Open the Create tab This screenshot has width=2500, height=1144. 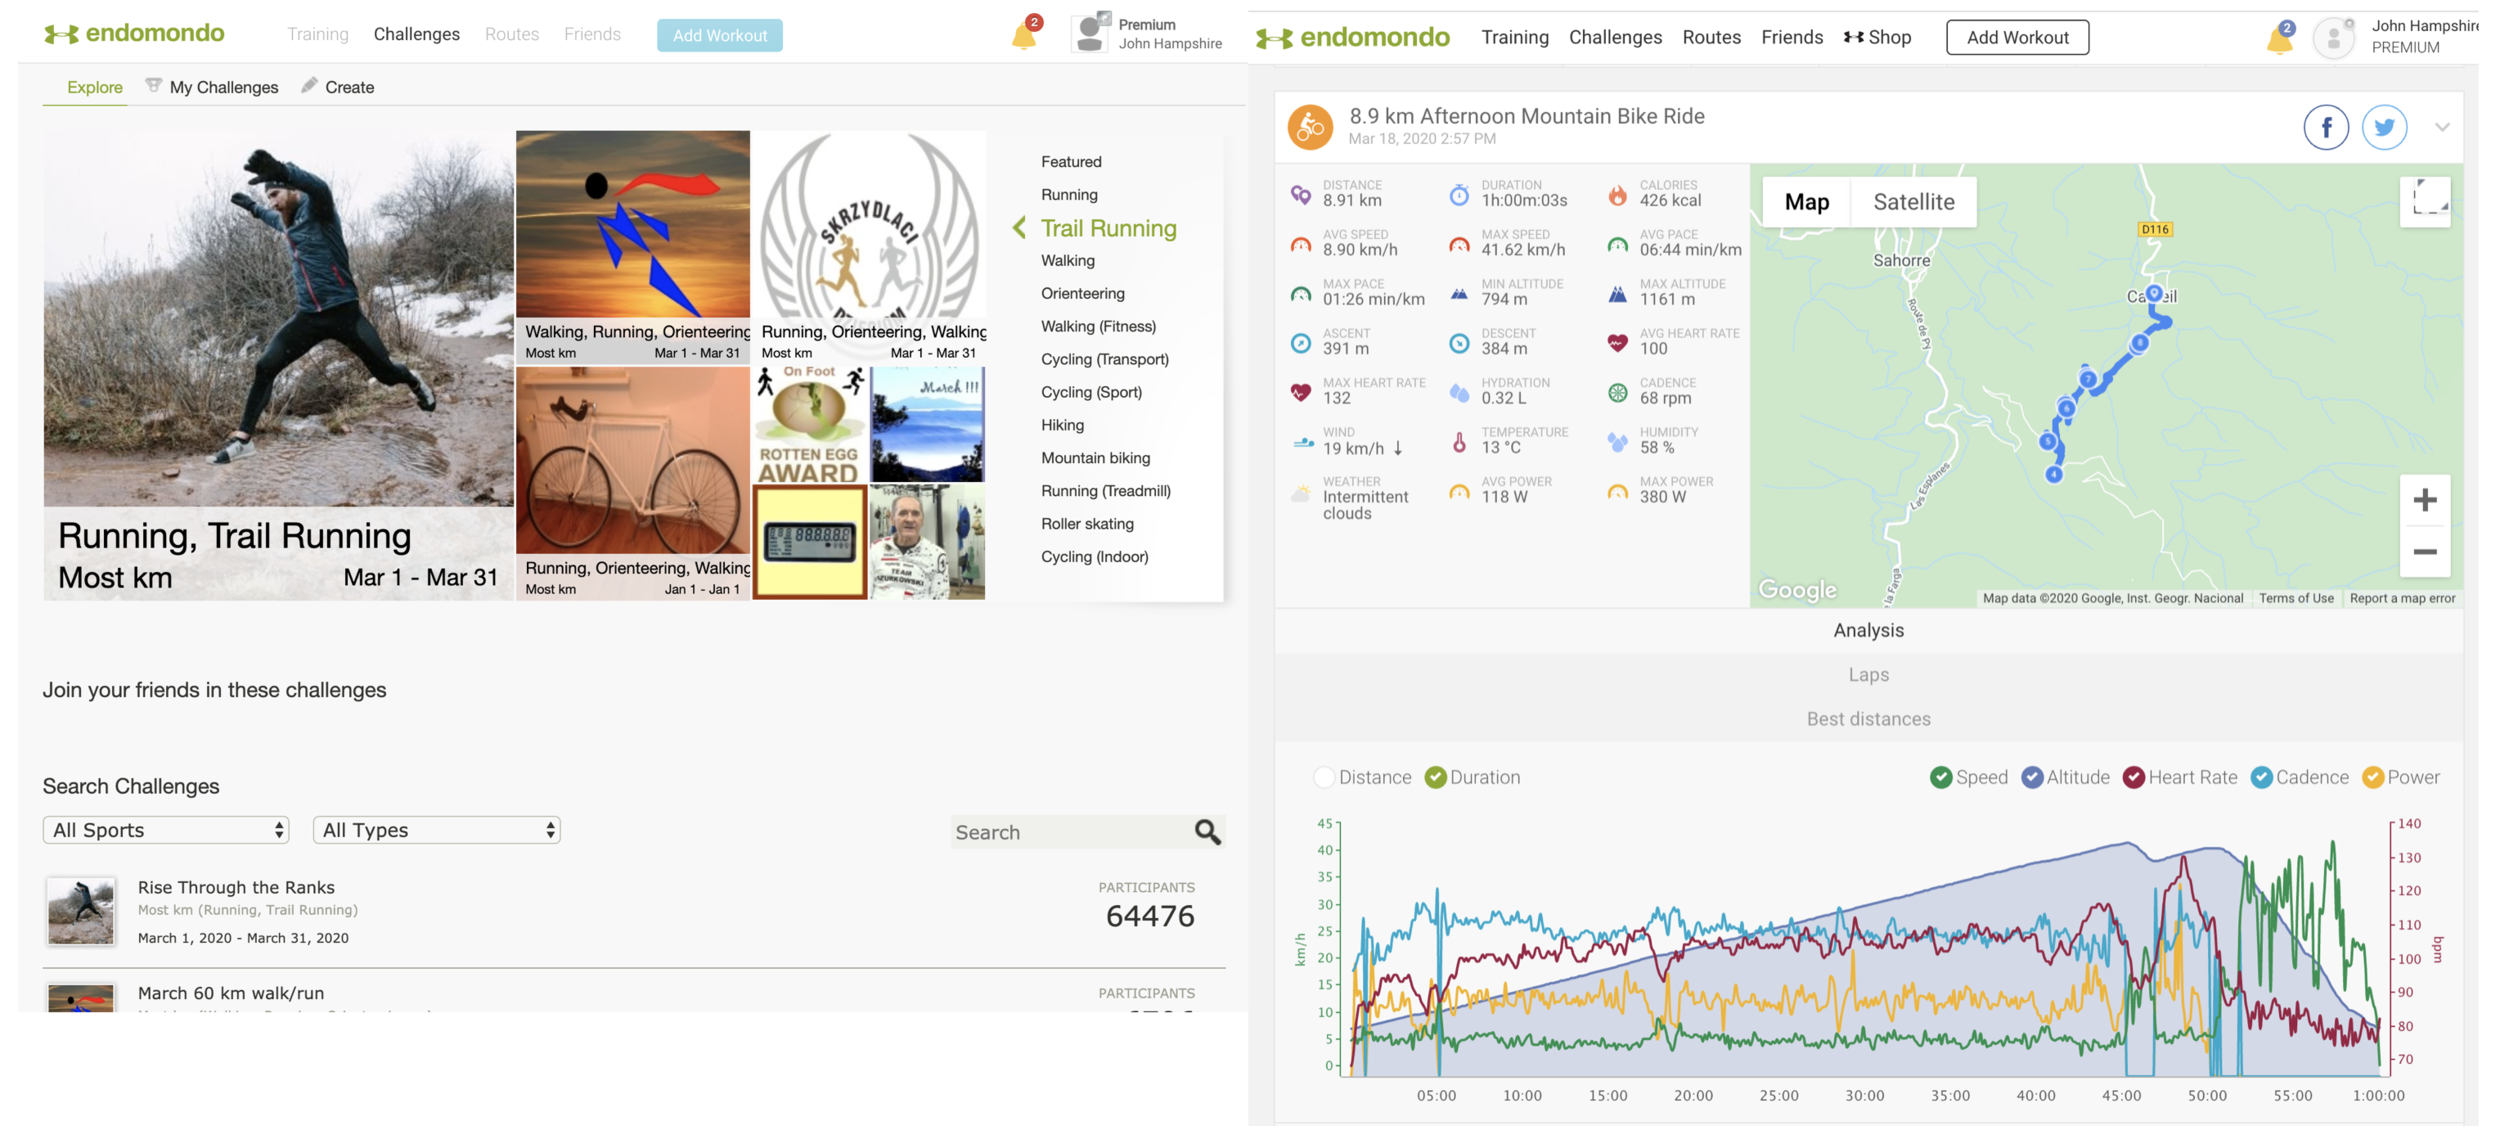click(x=338, y=87)
